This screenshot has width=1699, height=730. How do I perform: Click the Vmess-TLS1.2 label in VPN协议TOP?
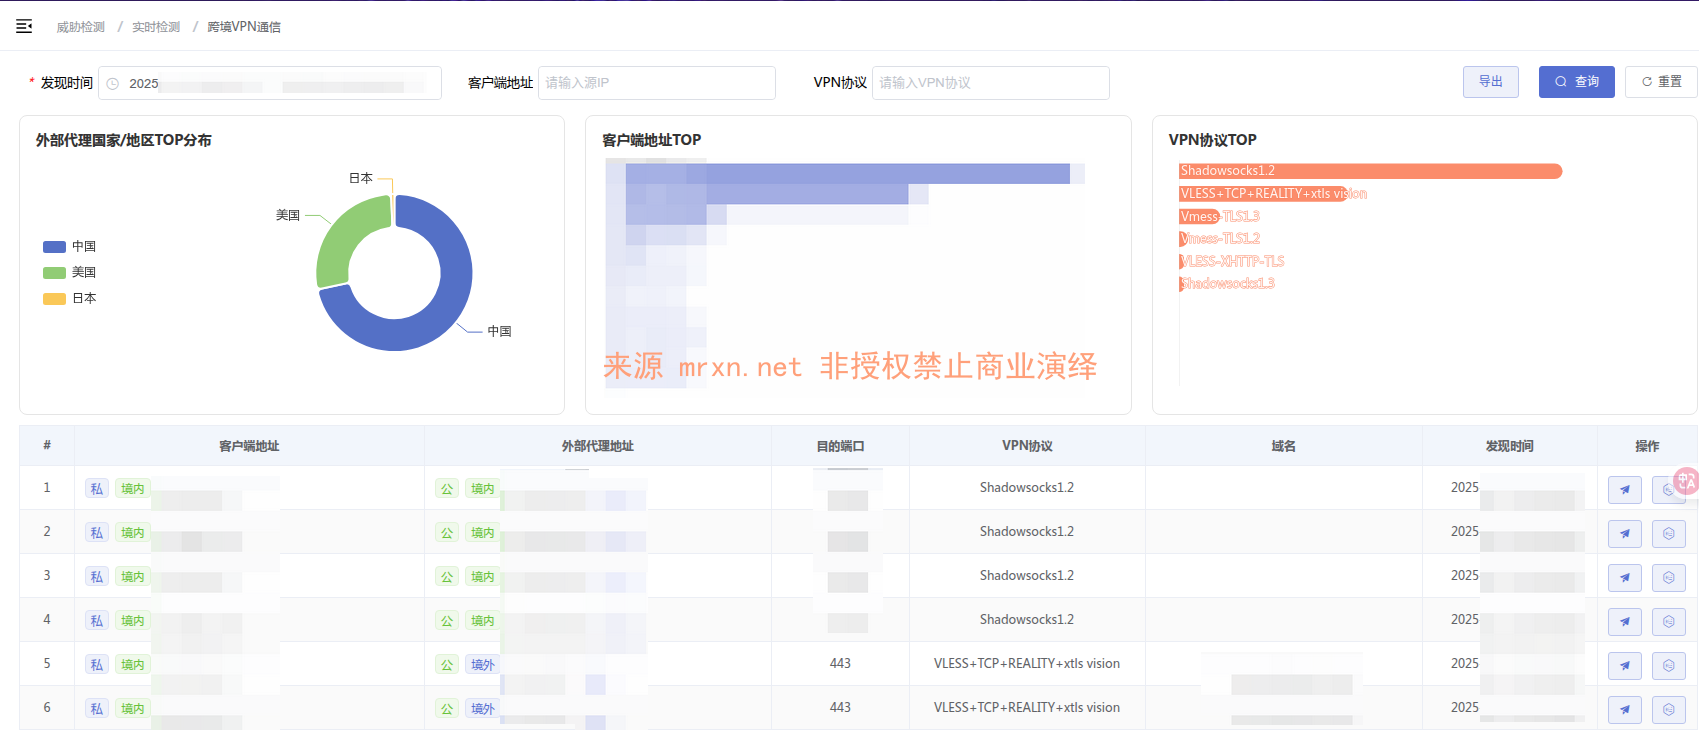(1220, 239)
